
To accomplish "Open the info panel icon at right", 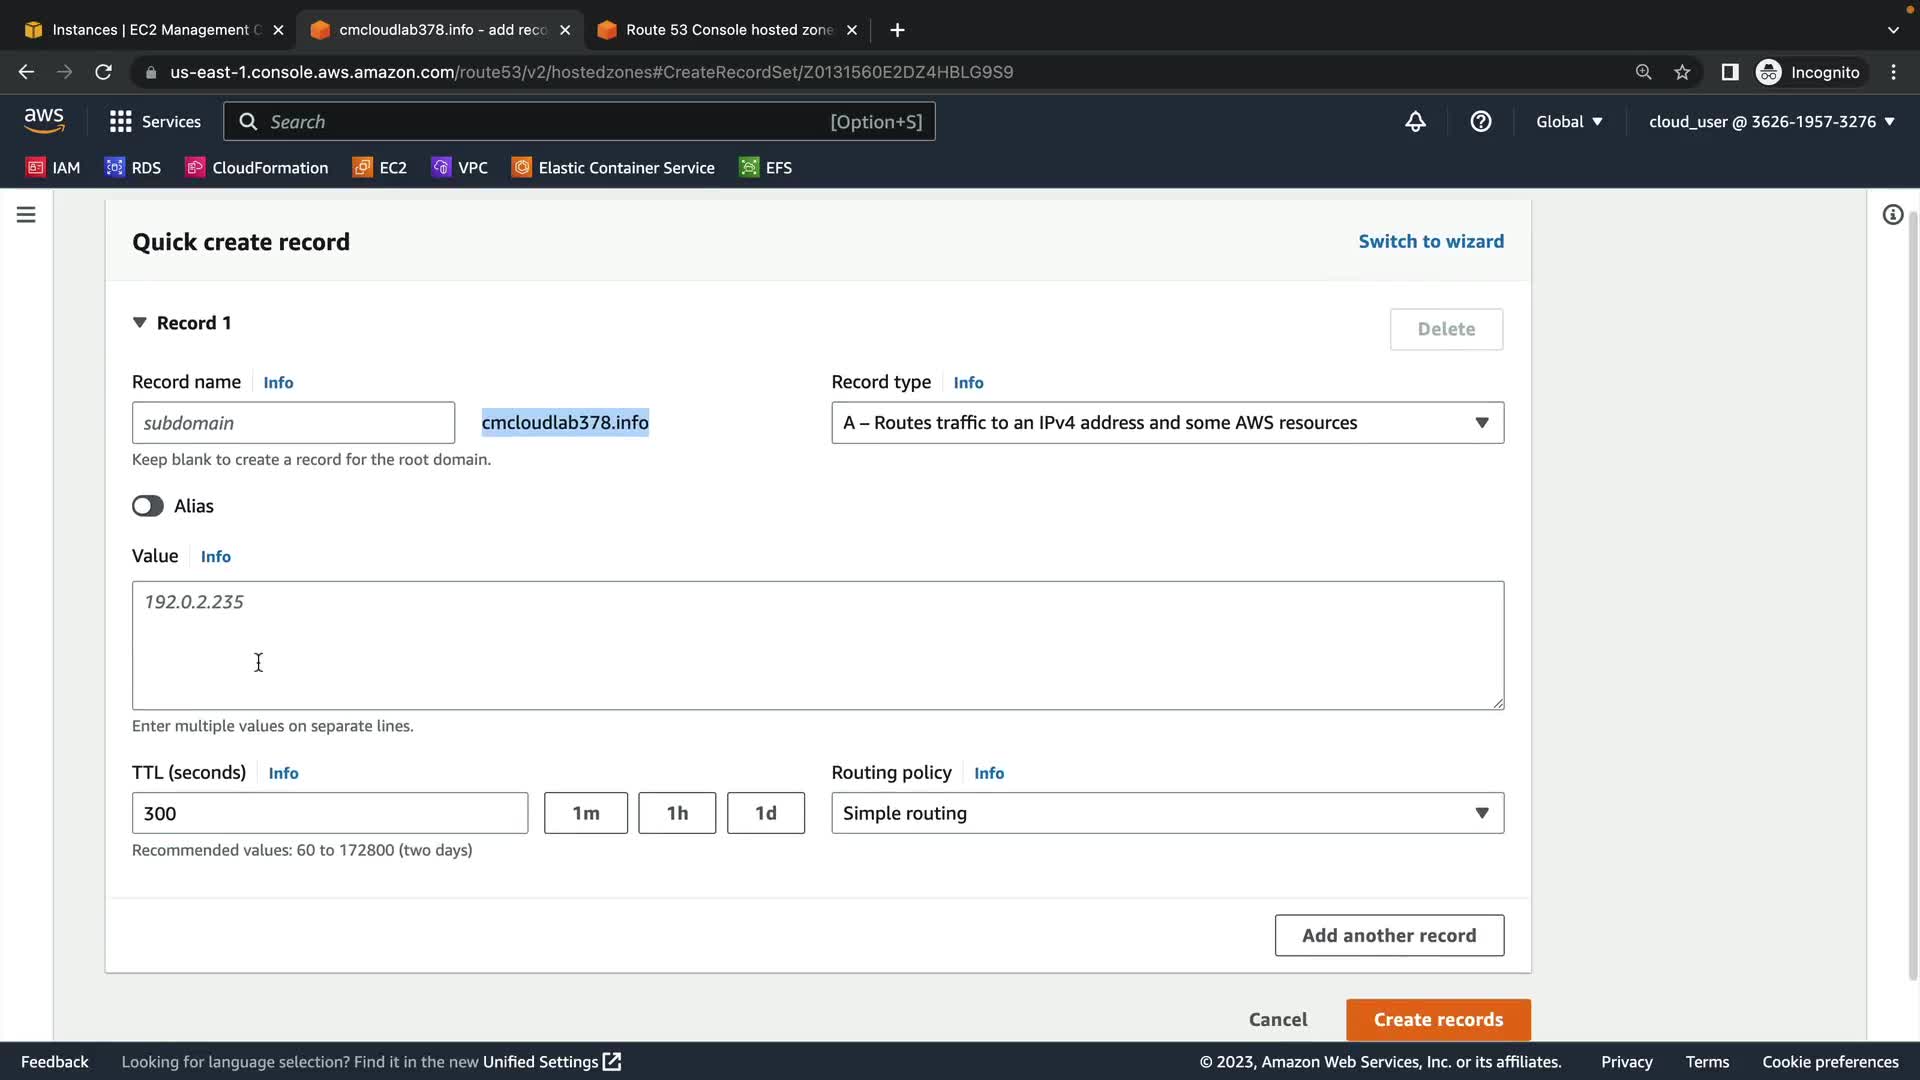I will coord(1892,215).
